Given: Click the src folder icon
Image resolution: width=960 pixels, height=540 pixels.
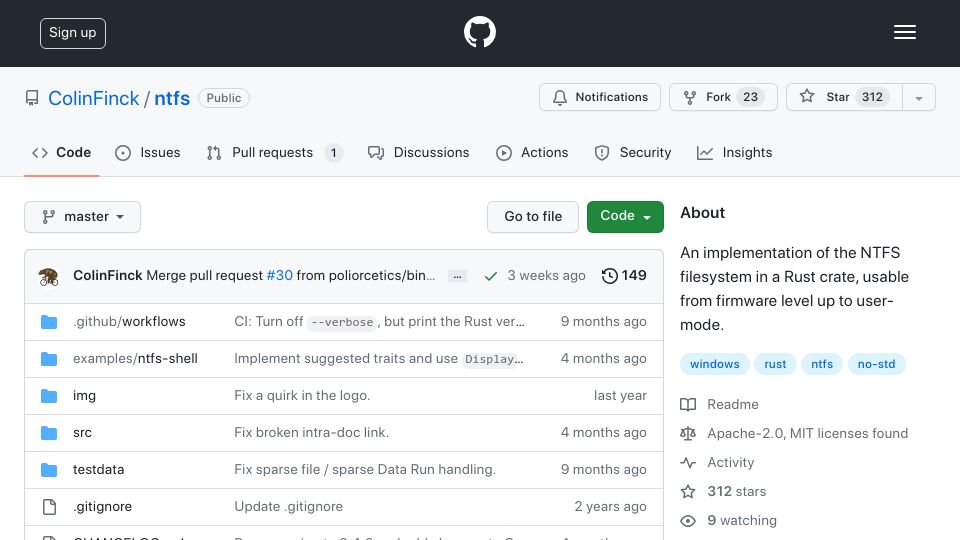Looking at the screenshot, I should [x=49, y=433].
